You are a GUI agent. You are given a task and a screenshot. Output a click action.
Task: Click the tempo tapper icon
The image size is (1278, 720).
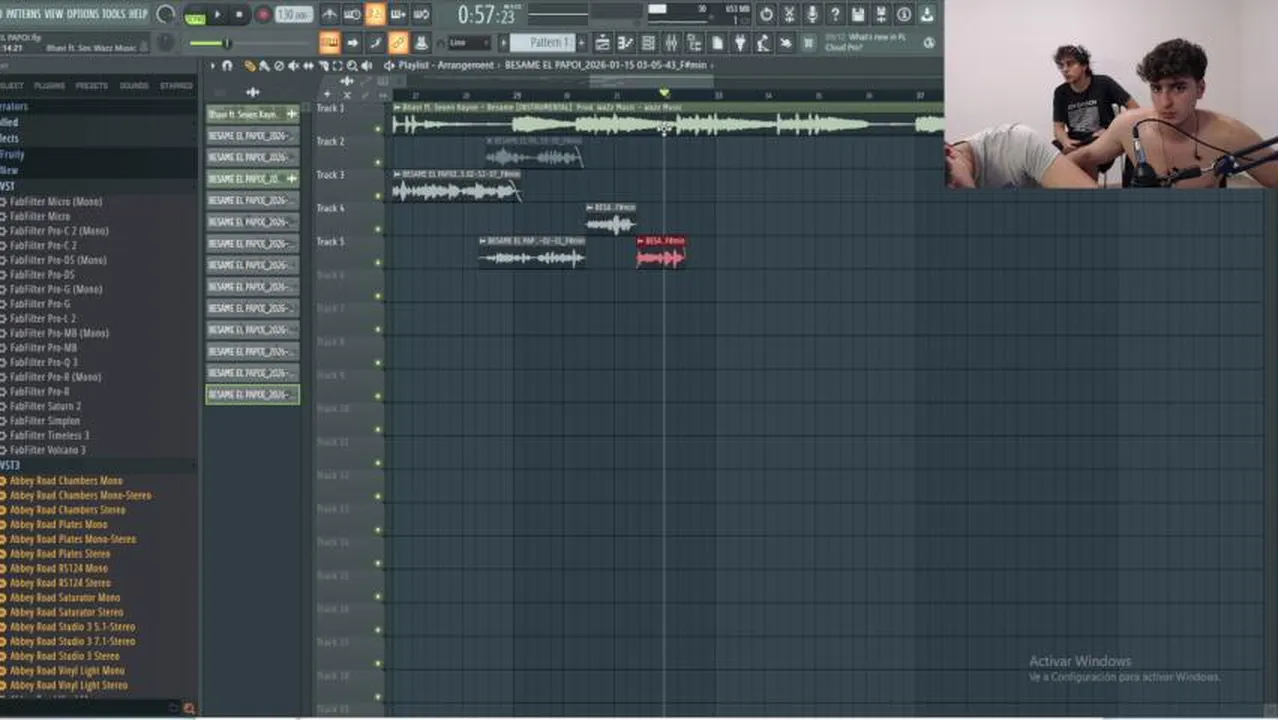(763, 43)
